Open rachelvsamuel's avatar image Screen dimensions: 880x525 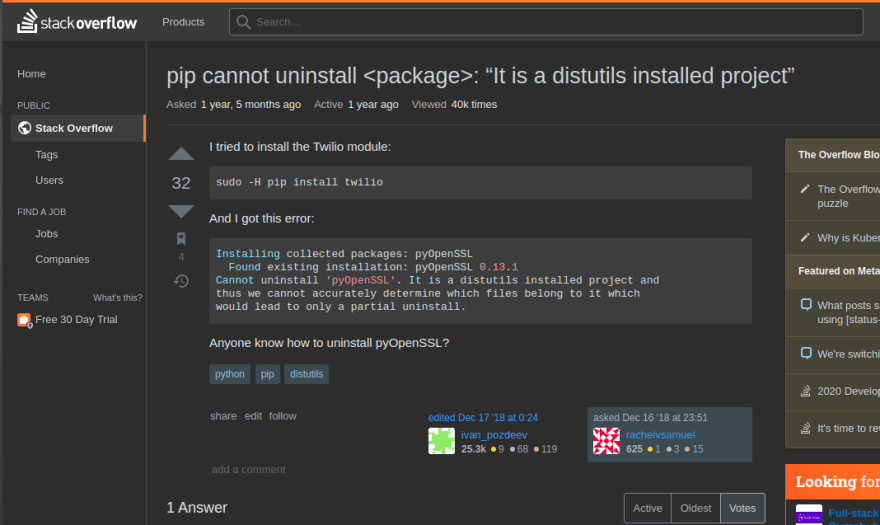coord(607,441)
